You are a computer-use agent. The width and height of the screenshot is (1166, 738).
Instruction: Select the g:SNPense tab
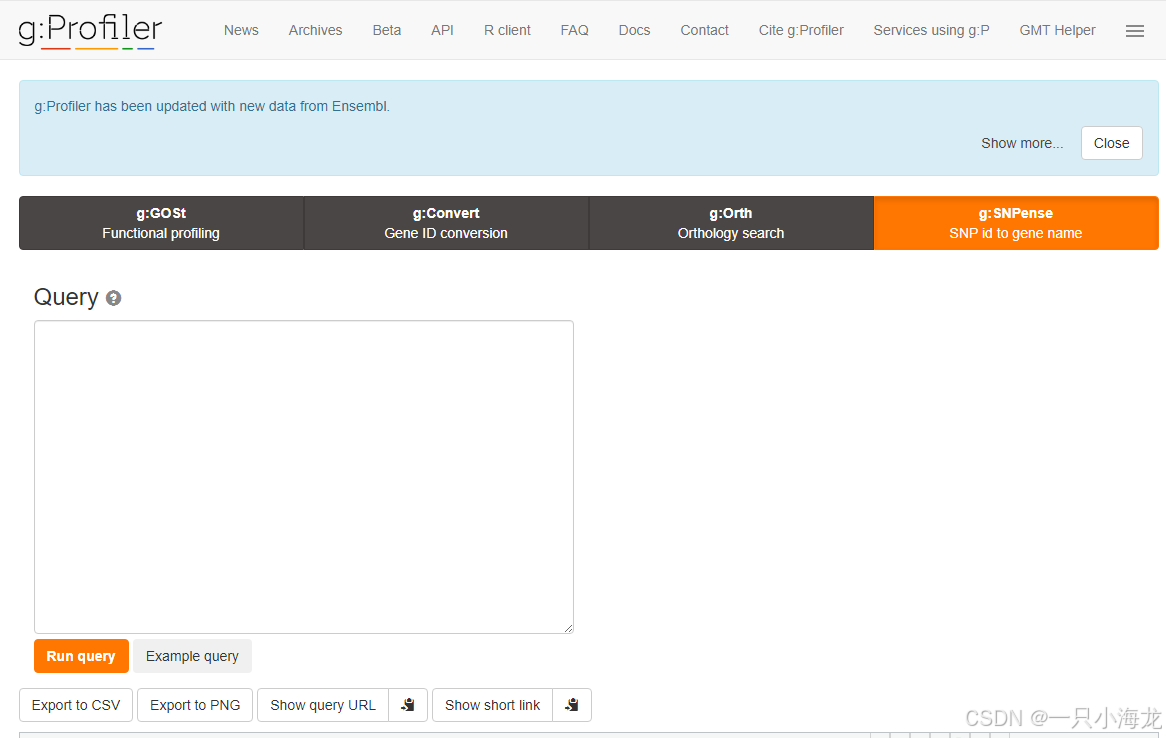(1016, 223)
